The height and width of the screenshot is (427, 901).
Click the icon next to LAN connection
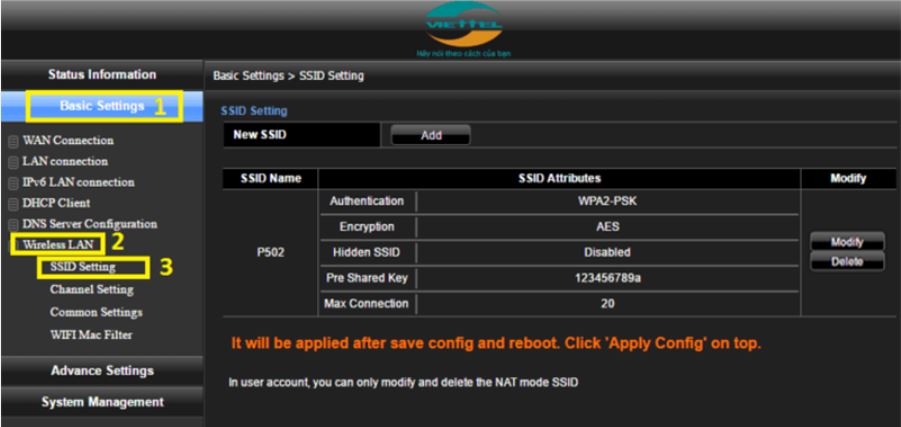(x=10, y=162)
